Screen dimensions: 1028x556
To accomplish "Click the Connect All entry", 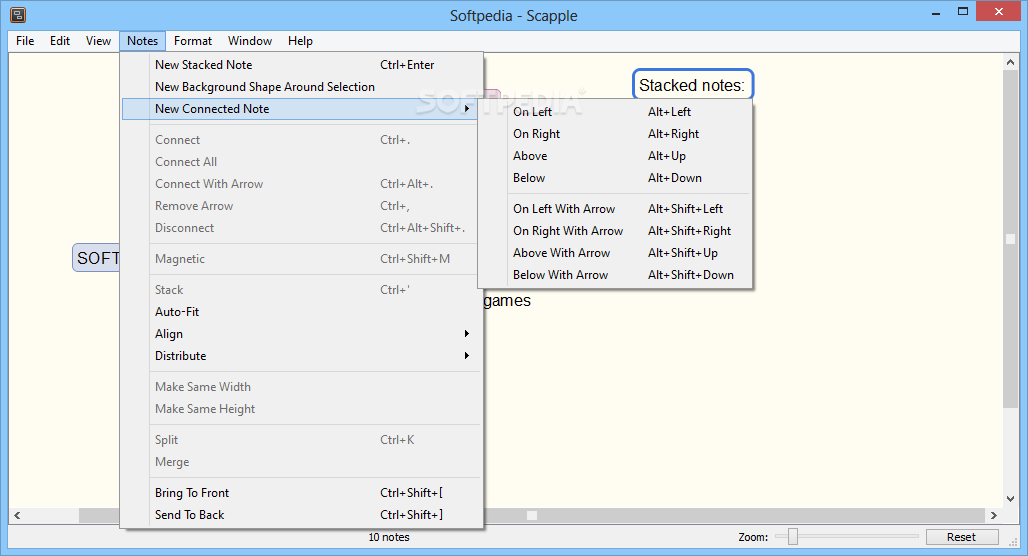I will click(302, 162).
